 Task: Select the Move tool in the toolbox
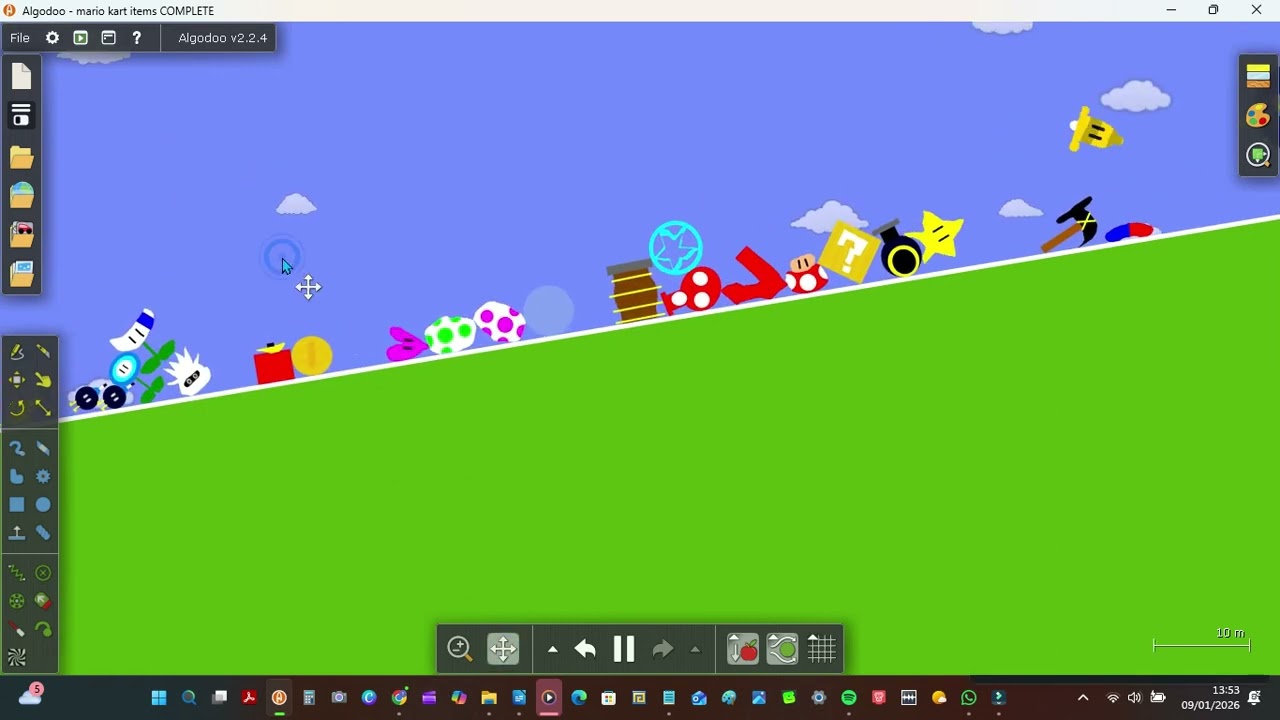17,380
